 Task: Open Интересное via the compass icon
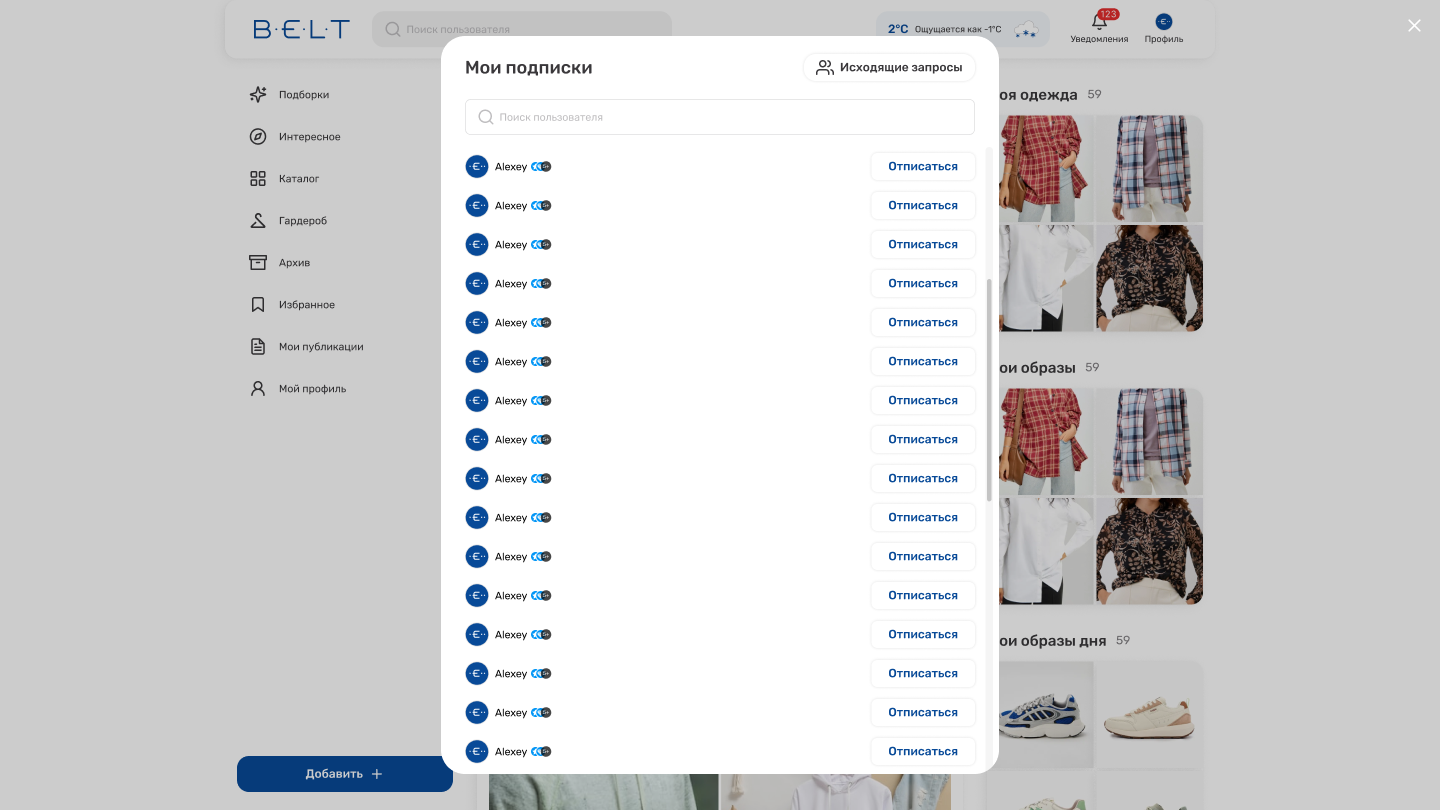(257, 136)
